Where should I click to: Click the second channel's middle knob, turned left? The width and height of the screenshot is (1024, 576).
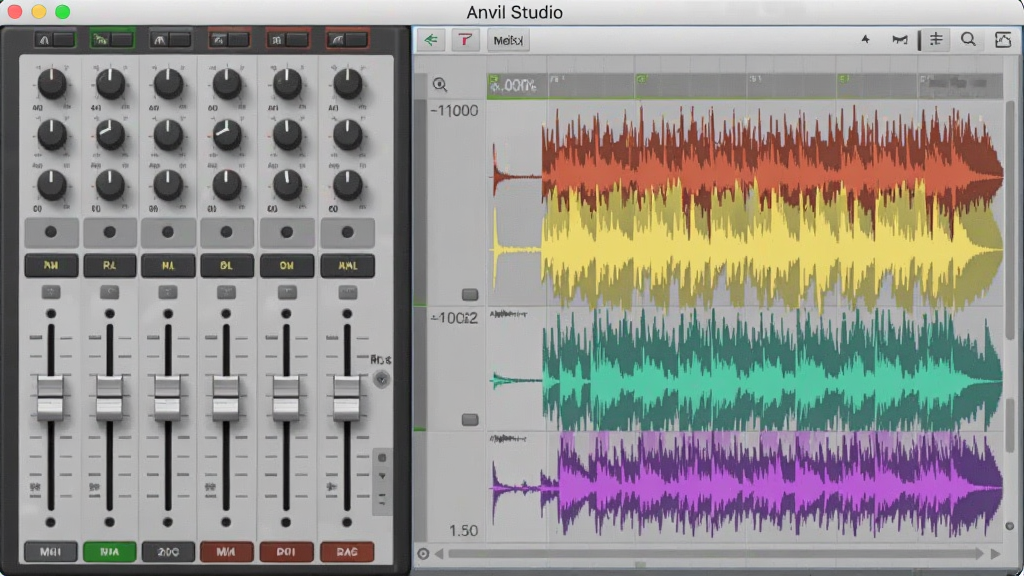(110, 135)
